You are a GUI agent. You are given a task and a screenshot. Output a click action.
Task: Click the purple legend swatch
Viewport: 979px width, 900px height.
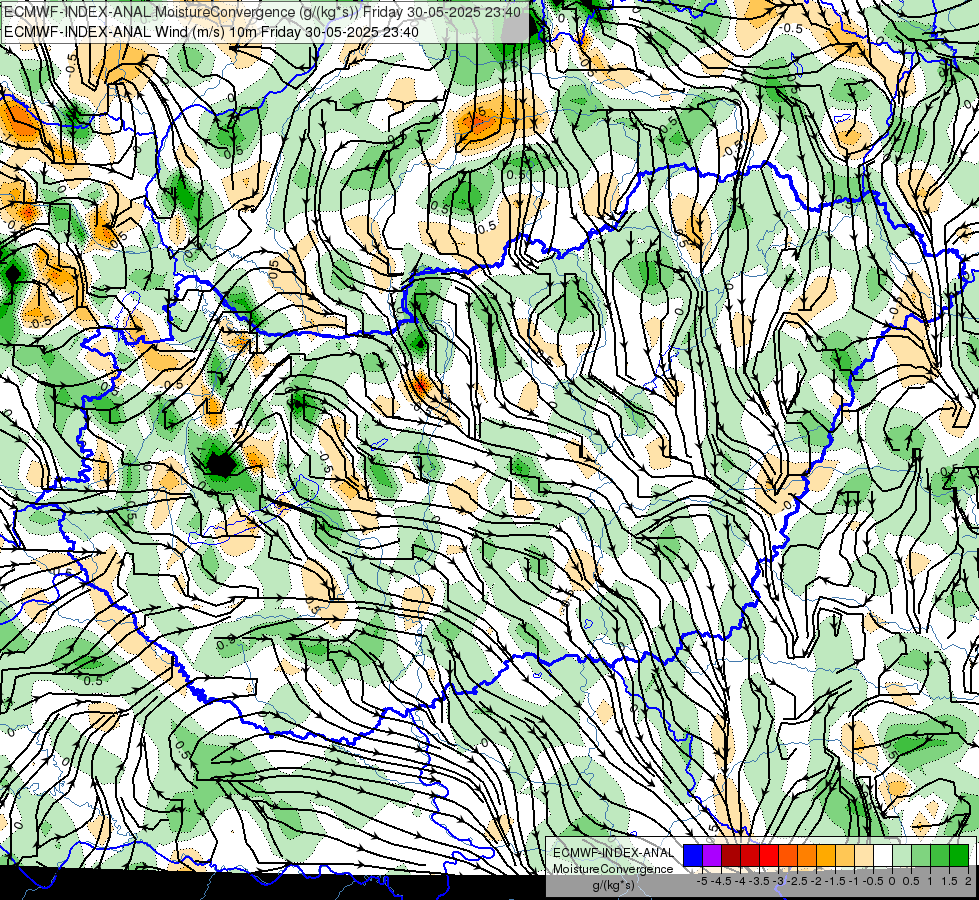[712, 855]
